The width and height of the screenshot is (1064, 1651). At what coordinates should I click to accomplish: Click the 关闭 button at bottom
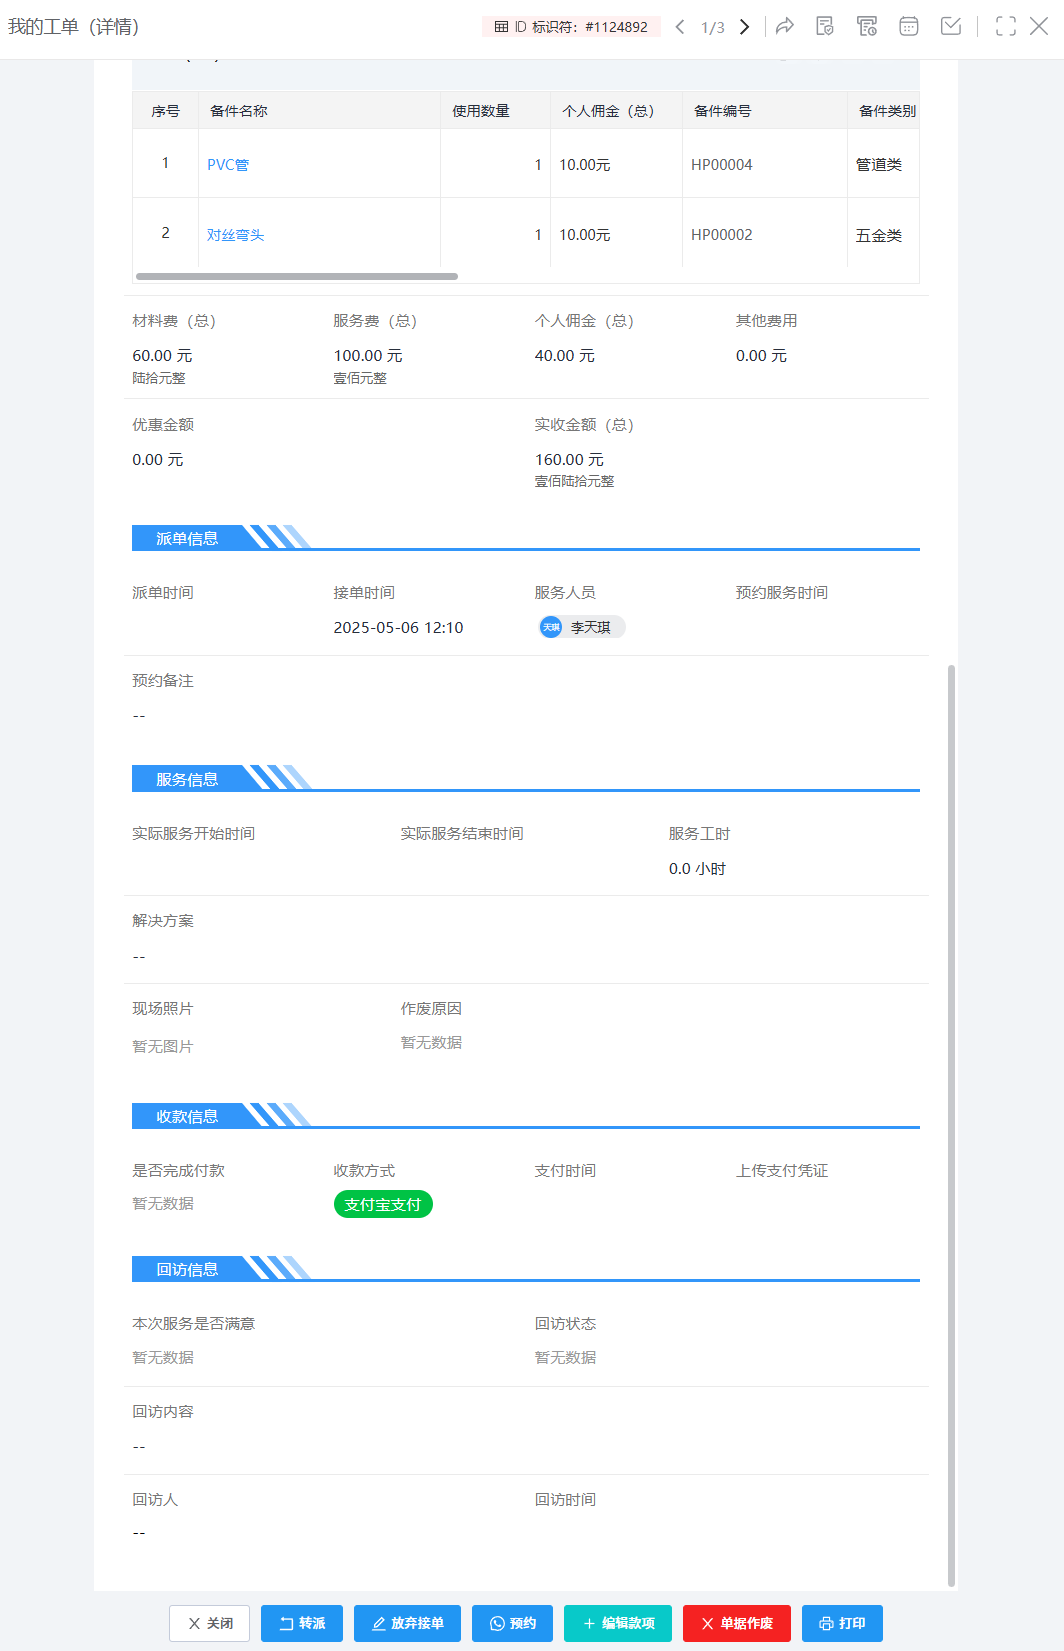(210, 1623)
